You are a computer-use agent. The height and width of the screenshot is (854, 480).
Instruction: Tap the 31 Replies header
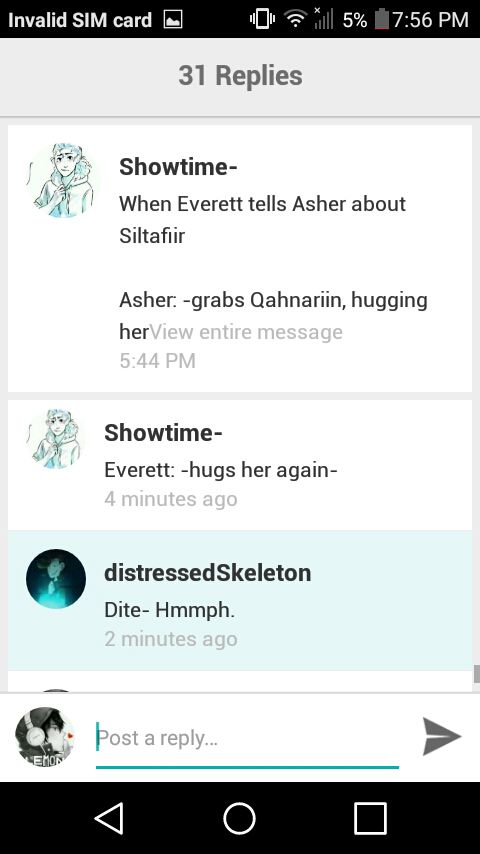240,75
